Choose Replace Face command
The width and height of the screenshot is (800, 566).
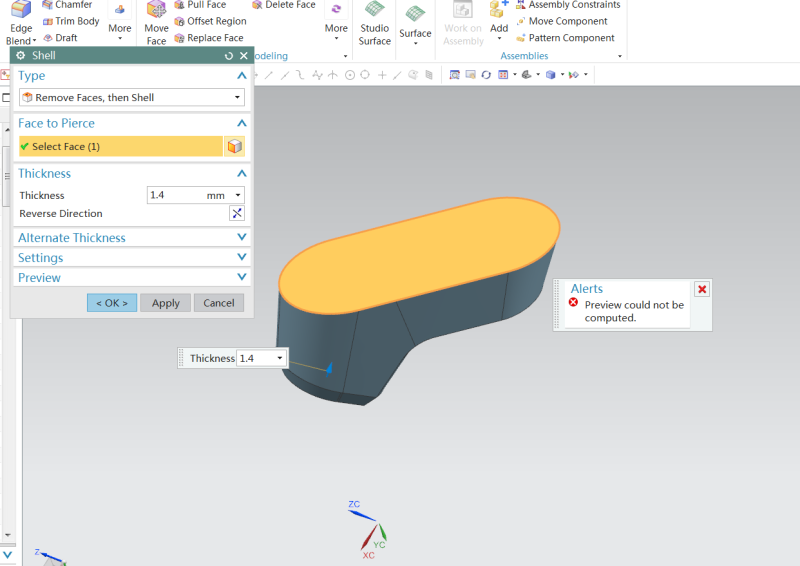(209, 38)
